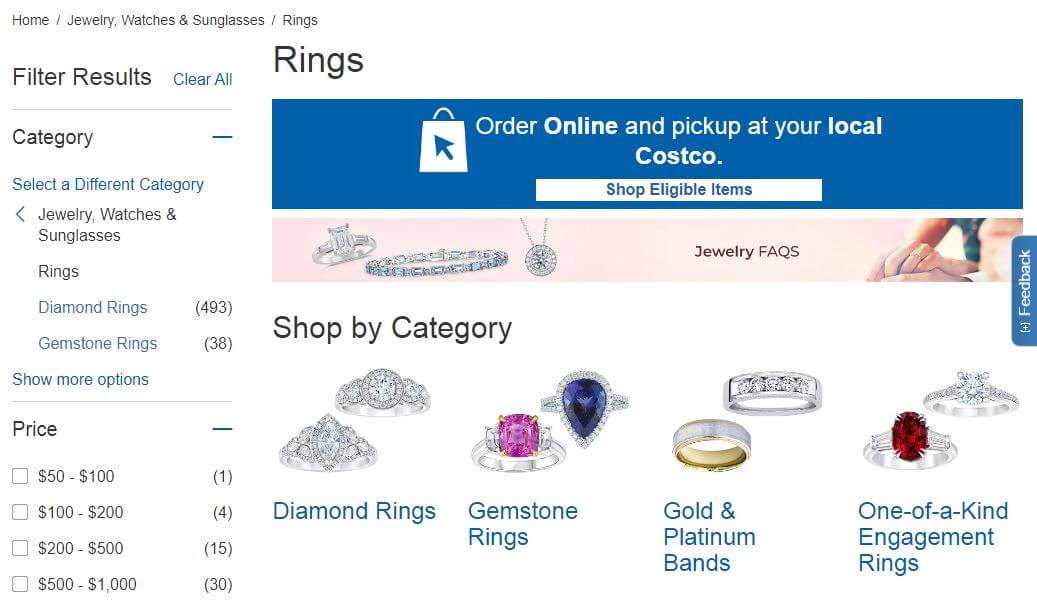Collapse the Price filter section
This screenshot has width=1037, height=606.
(222, 429)
